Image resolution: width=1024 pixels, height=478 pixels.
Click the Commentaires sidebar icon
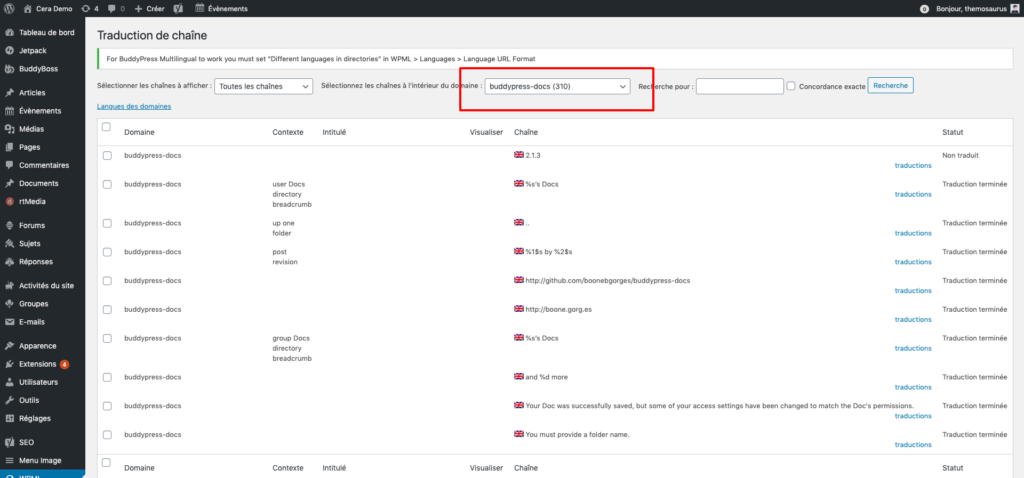pos(9,165)
